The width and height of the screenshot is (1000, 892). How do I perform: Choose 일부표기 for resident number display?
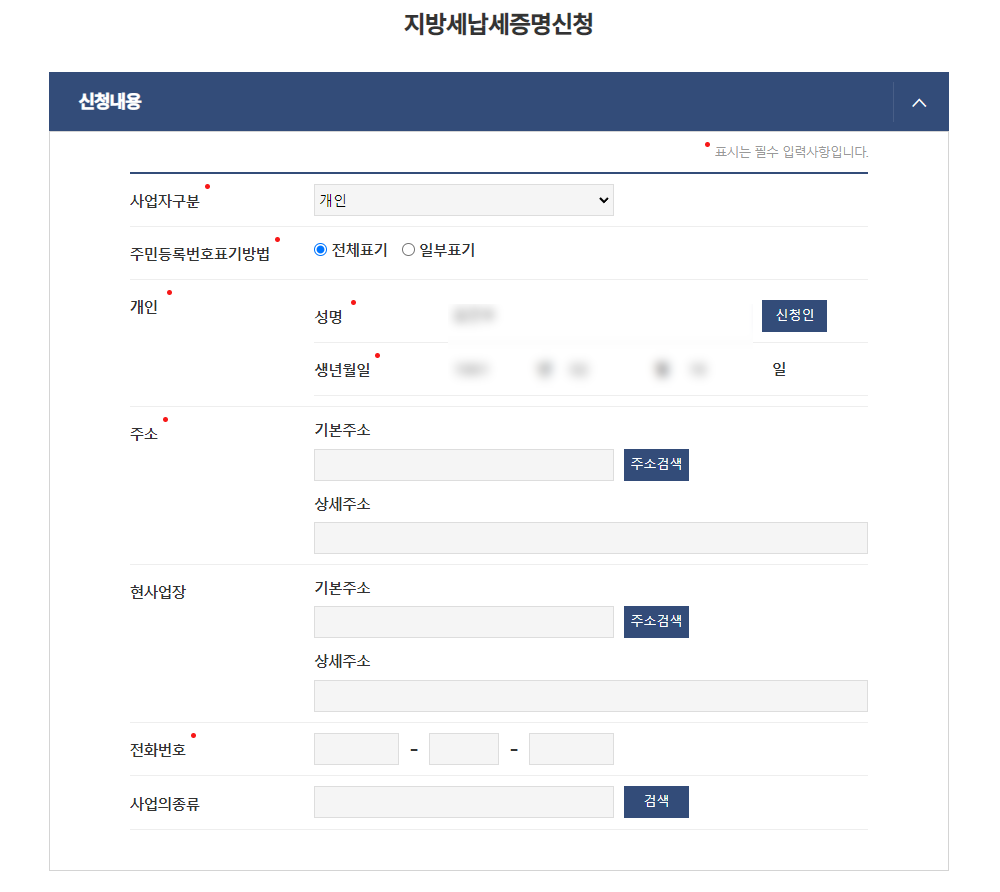[408, 249]
